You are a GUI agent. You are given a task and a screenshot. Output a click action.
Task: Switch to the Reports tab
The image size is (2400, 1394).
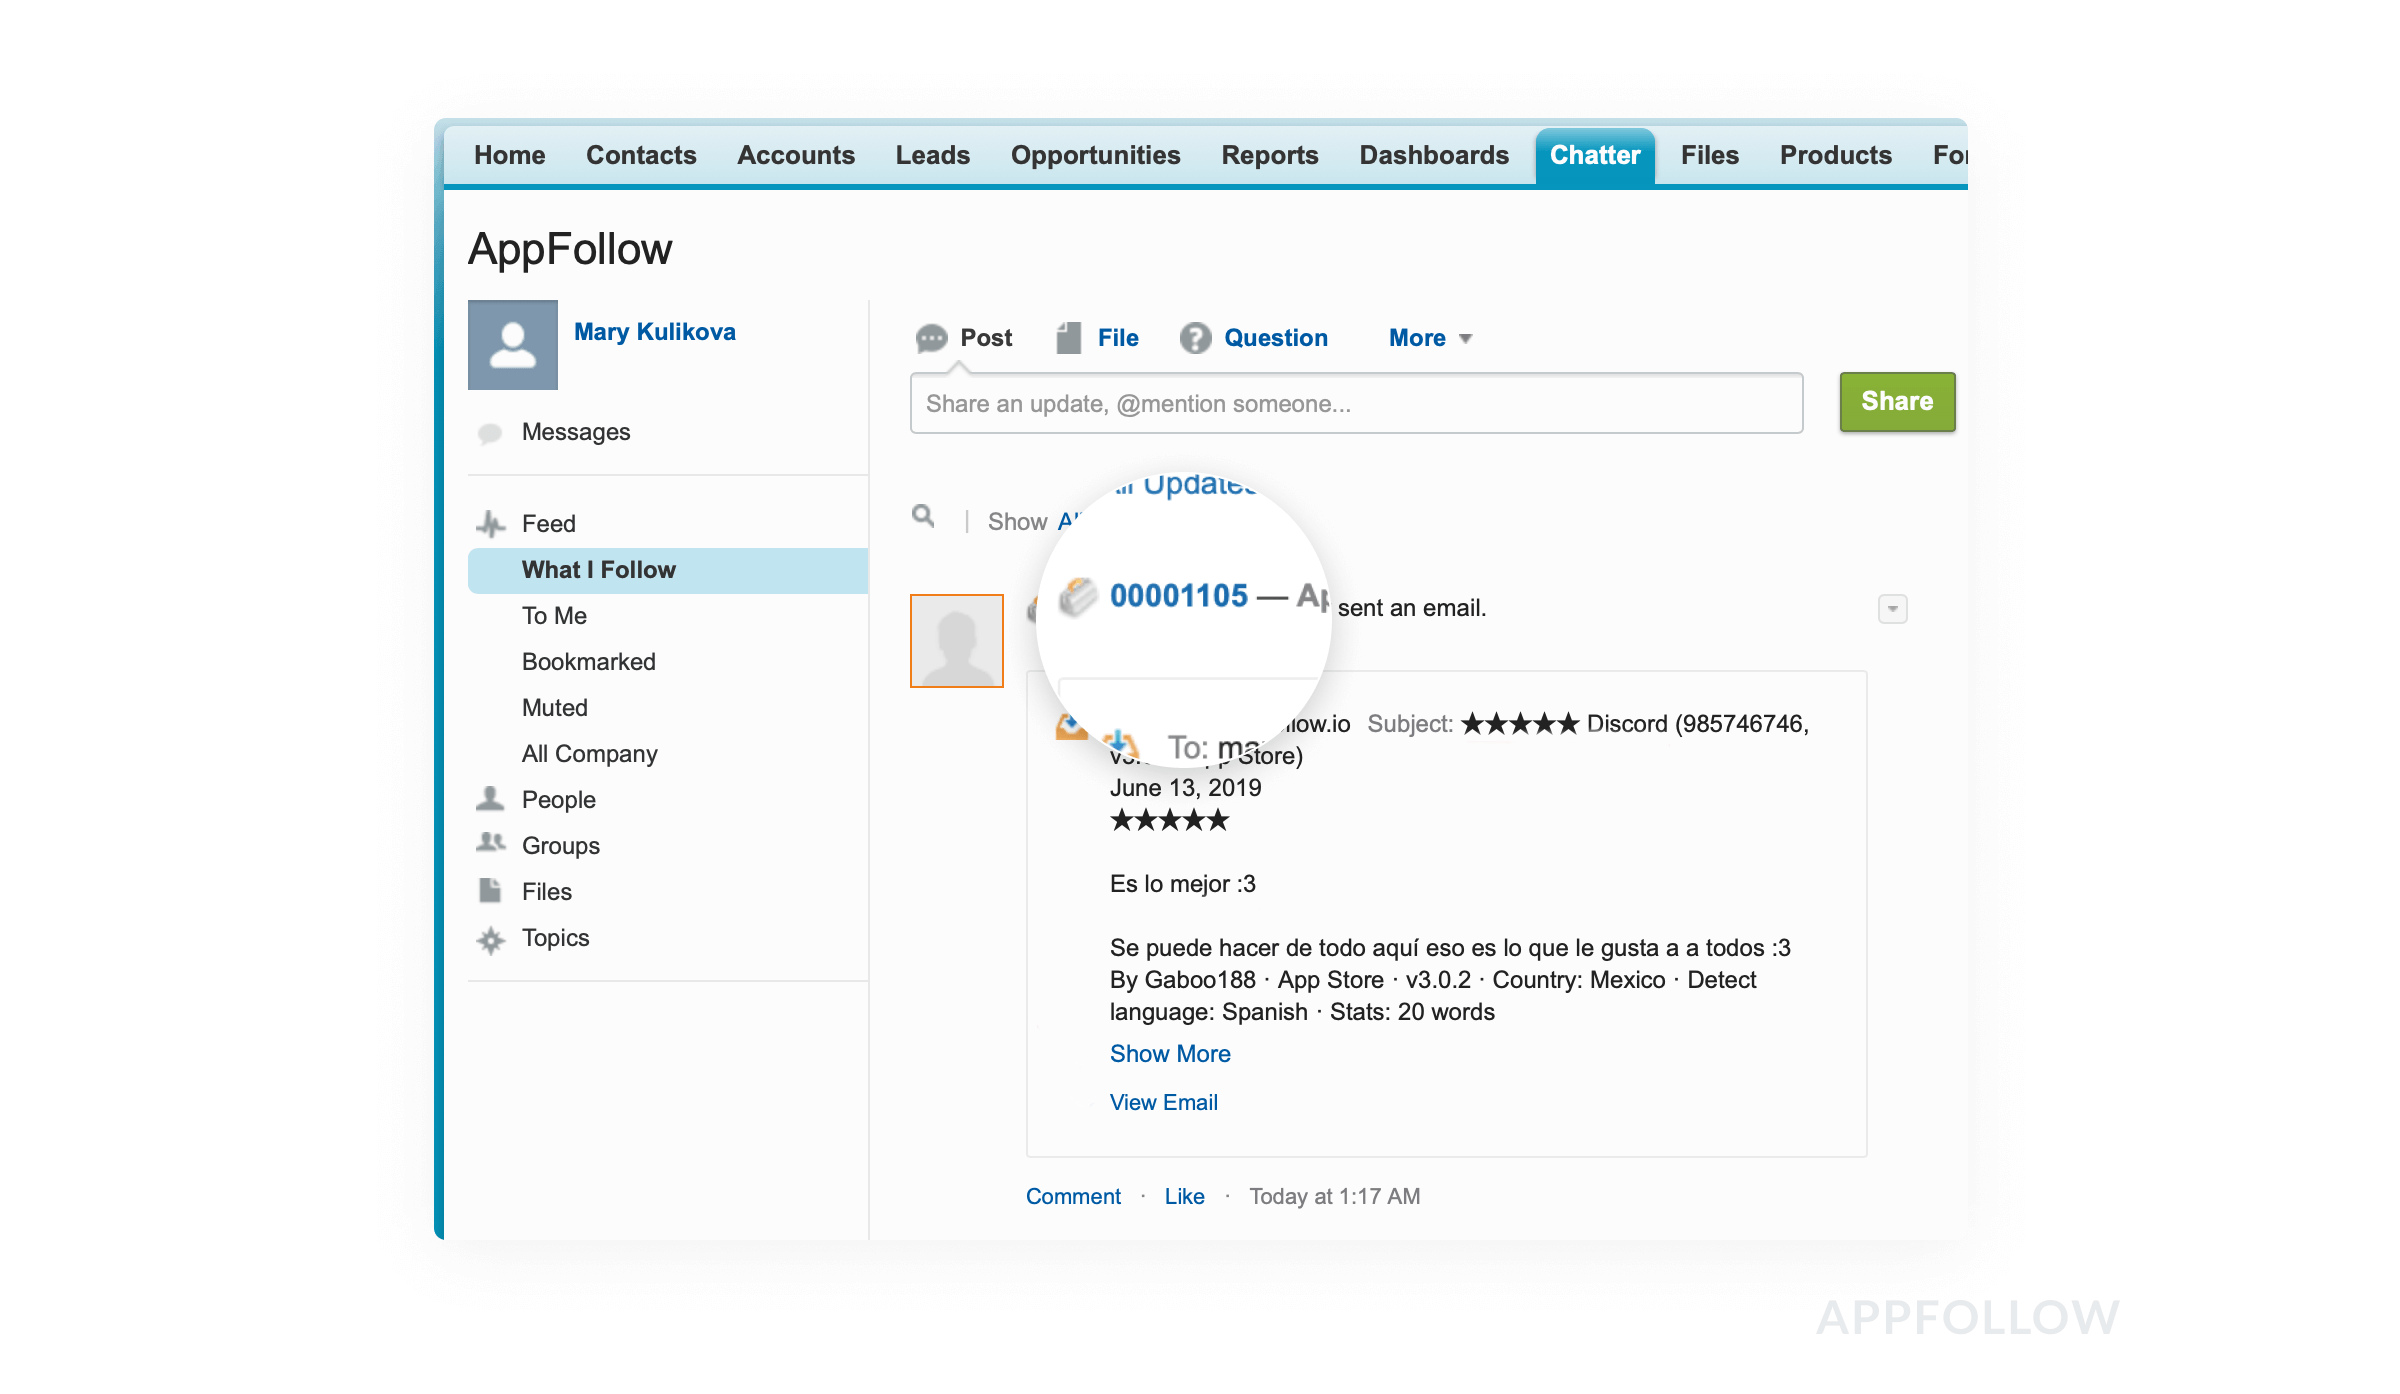tap(1269, 155)
